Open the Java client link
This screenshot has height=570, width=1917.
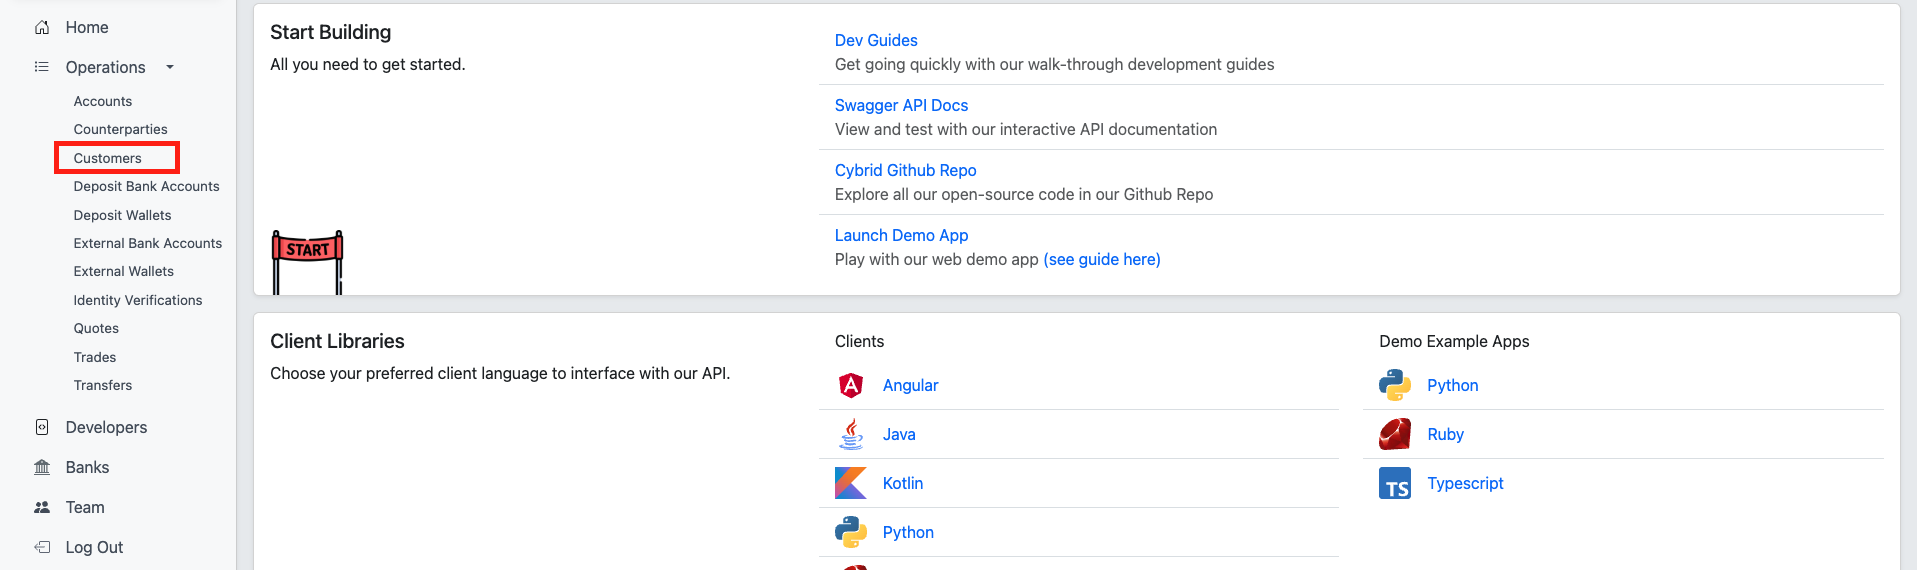click(x=899, y=434)
